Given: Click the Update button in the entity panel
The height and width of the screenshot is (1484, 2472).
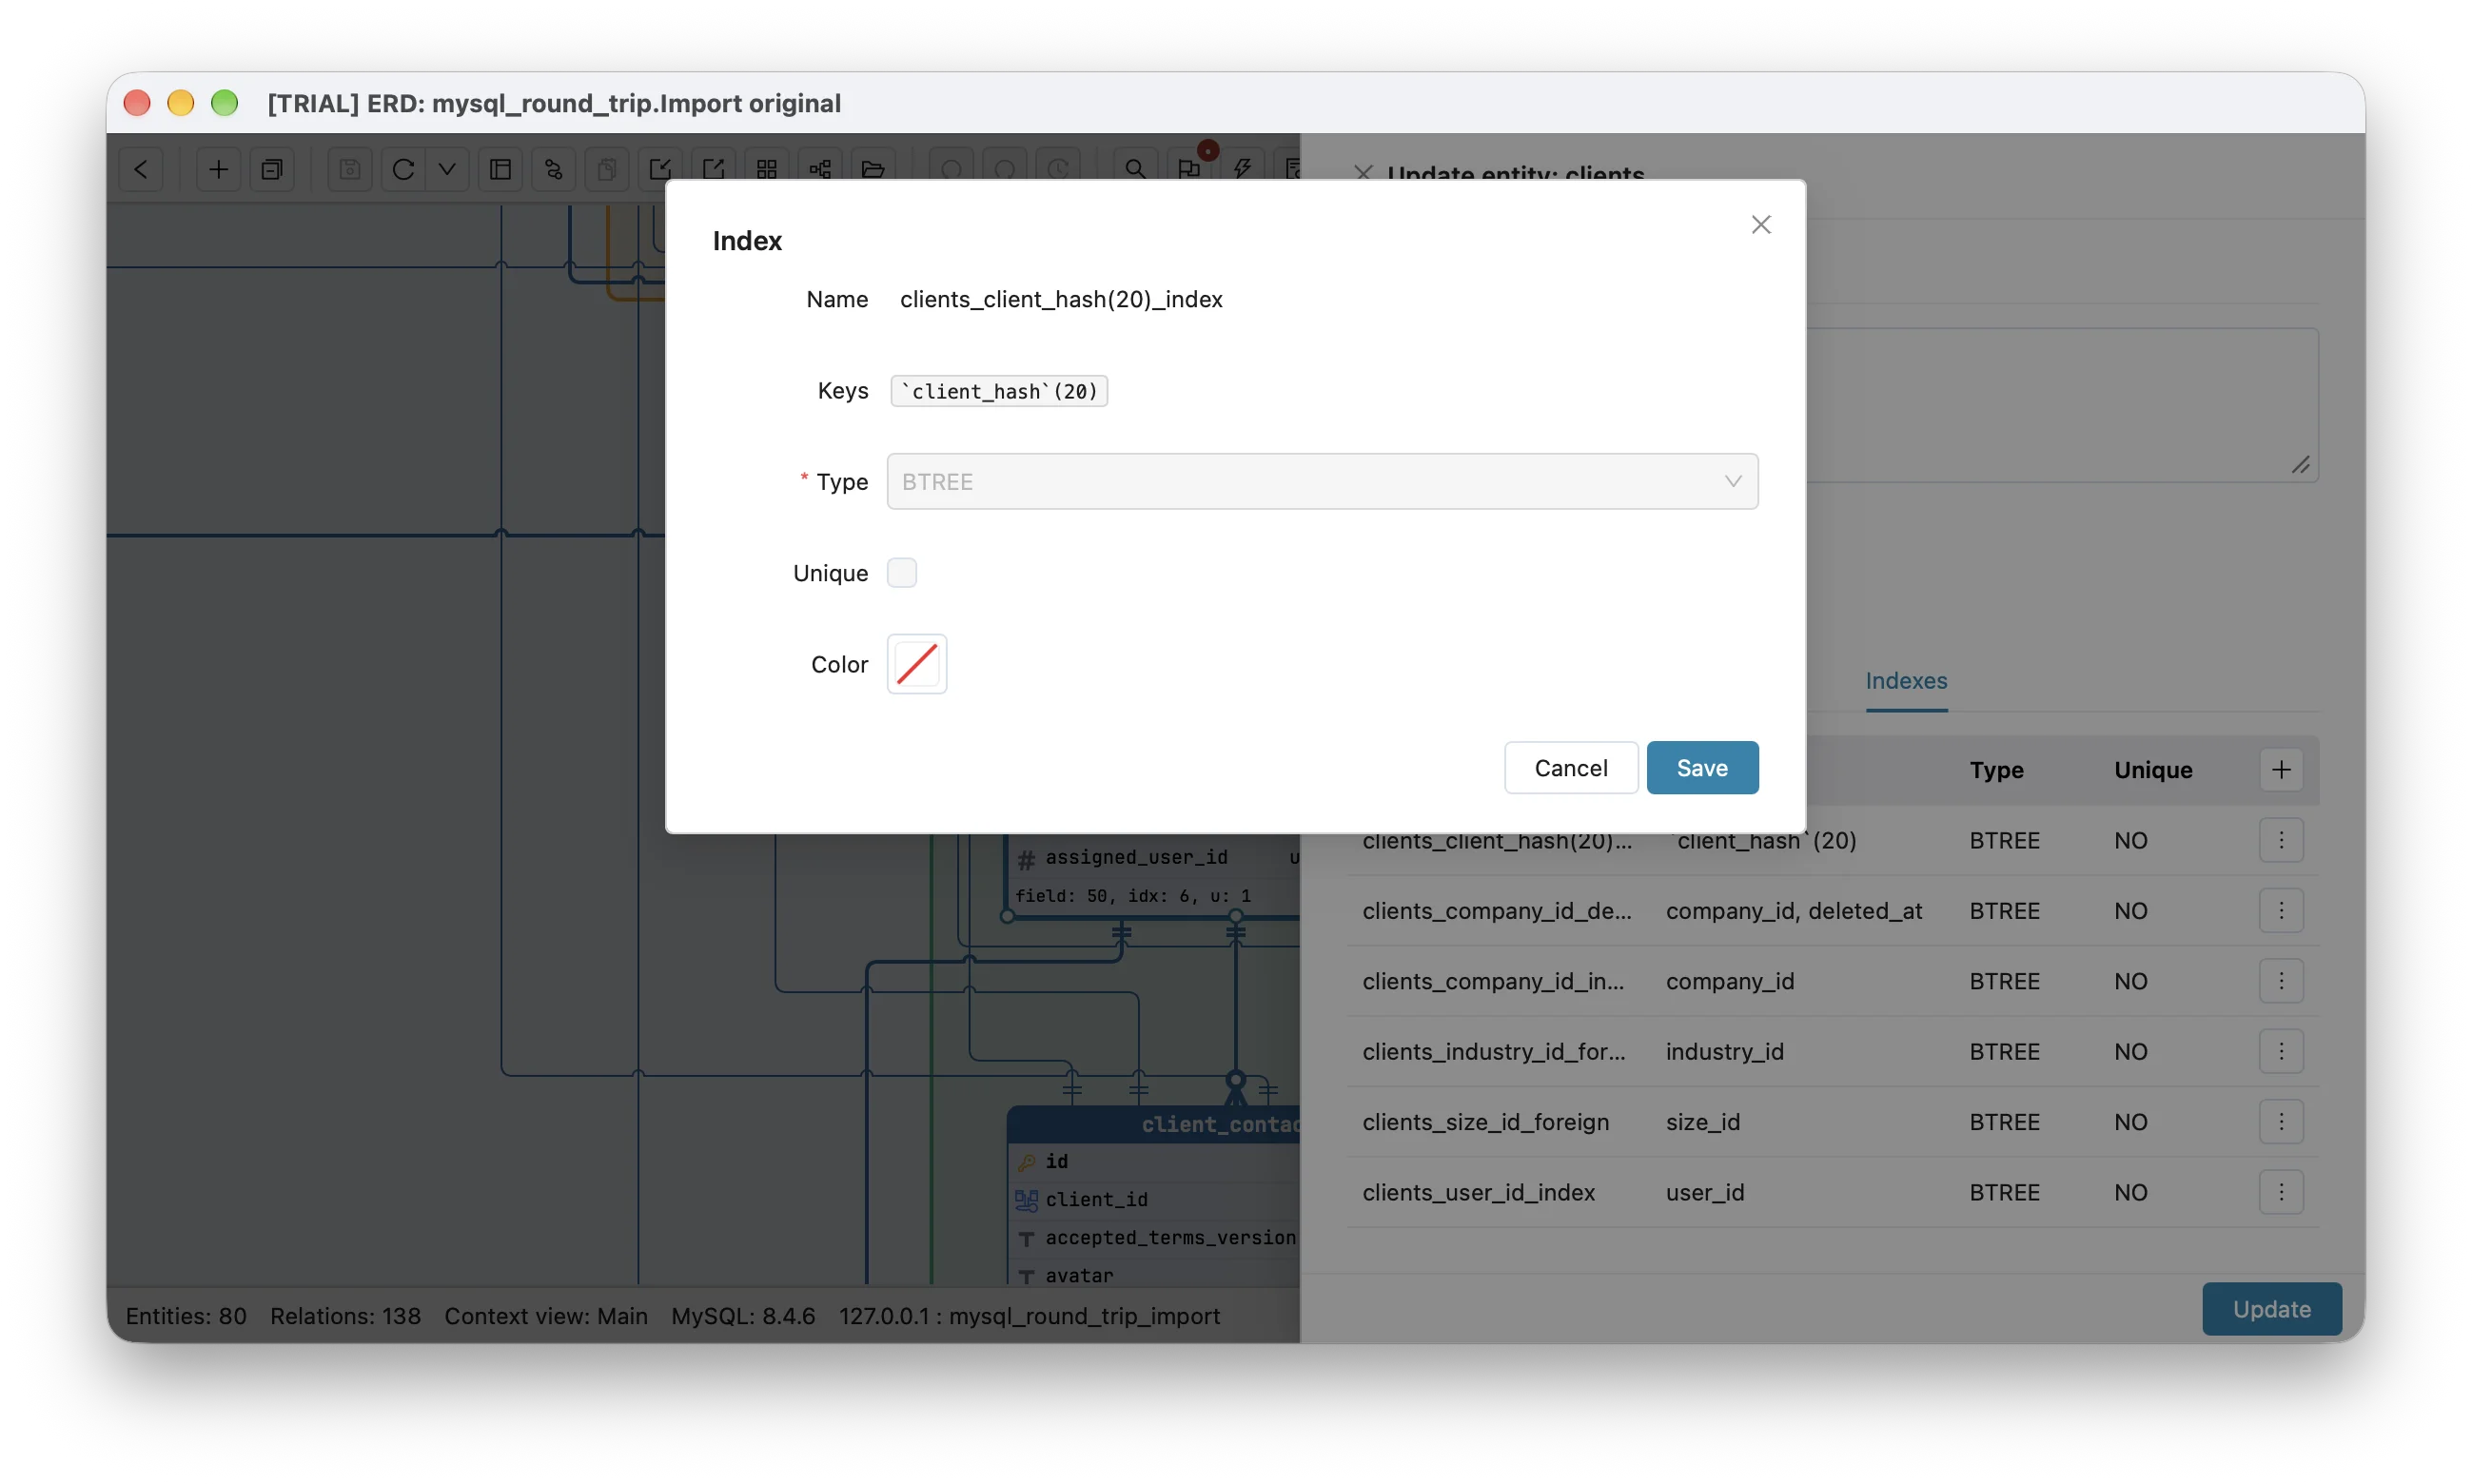Looking at the screenshot, I should tap(2271, 1308).
